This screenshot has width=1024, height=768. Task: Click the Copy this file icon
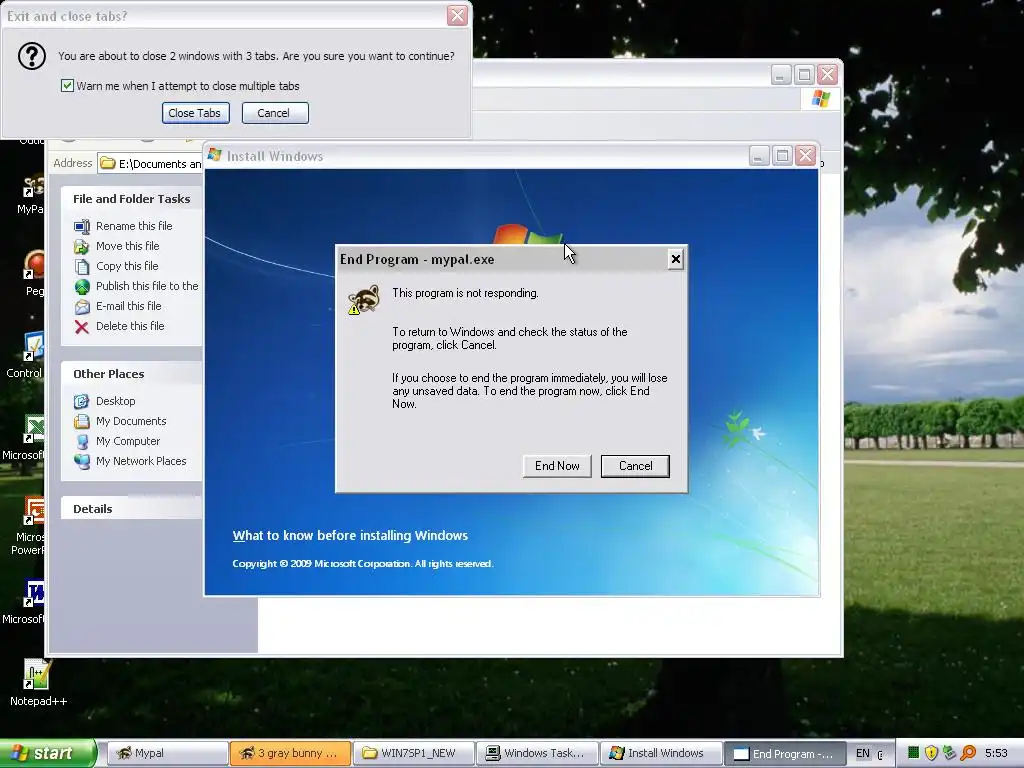tap(82, 266)
